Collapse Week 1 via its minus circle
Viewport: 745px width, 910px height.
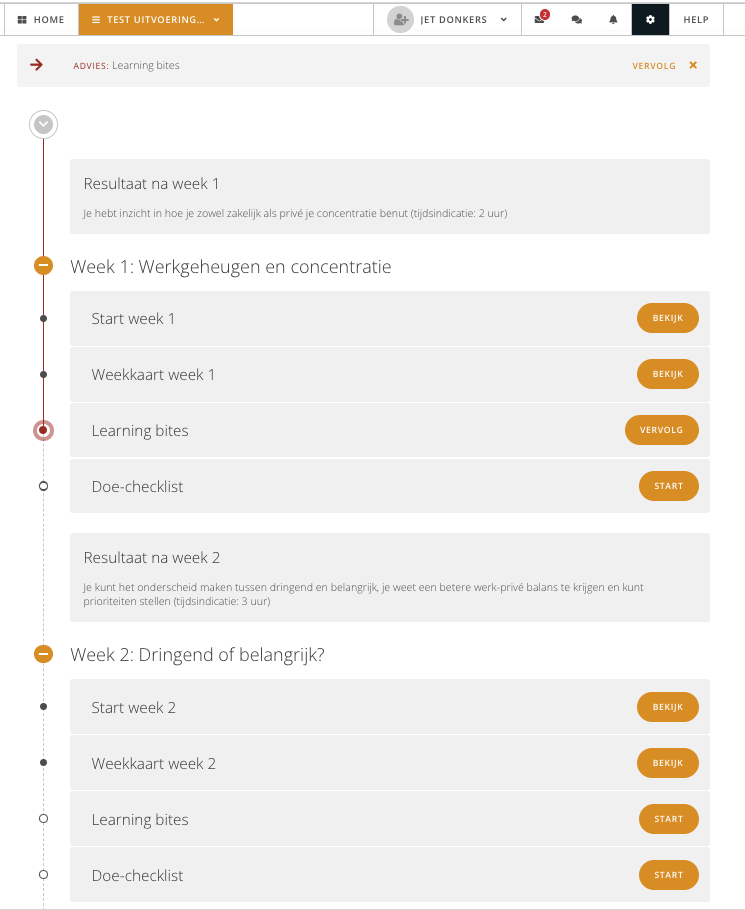coord(43,266)
